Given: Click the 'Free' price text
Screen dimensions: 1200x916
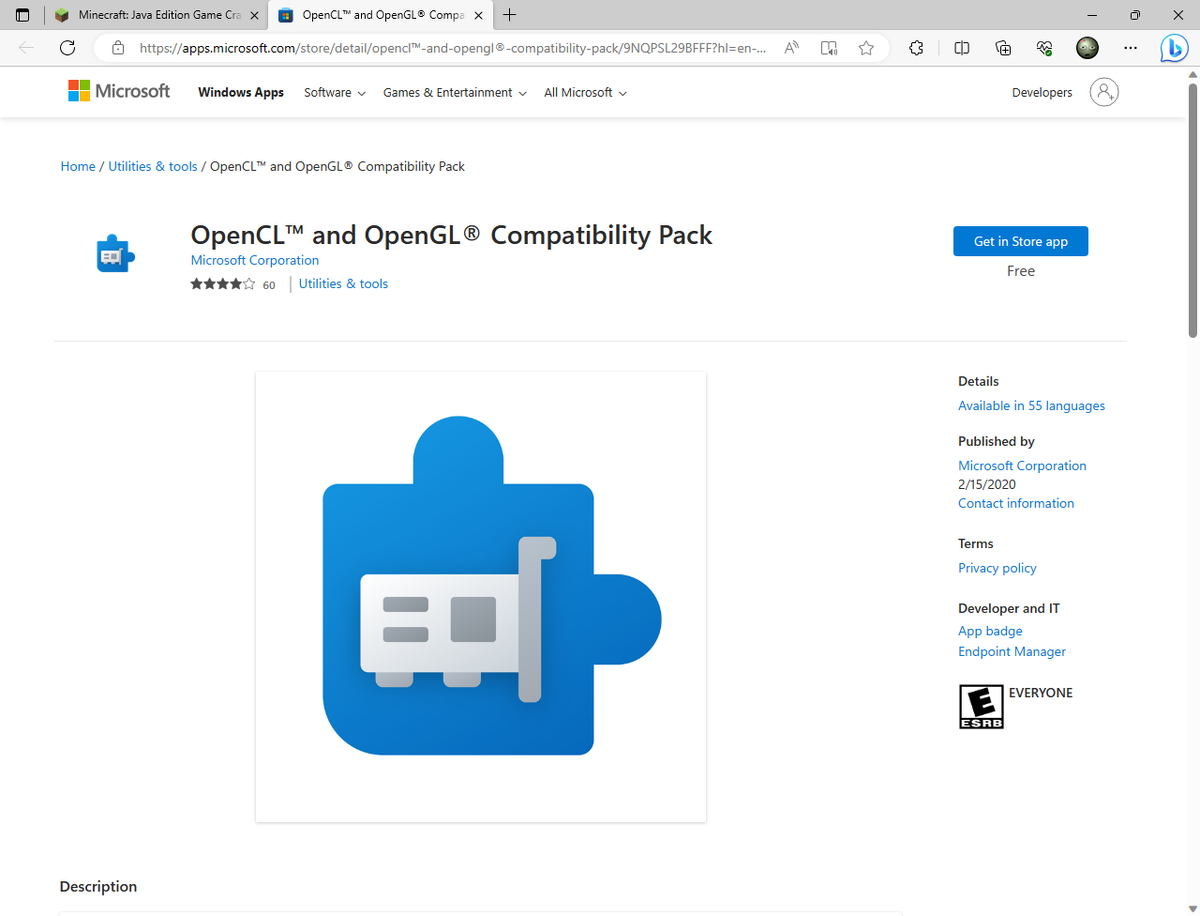Looking at the screenshot, I should [x=1021, y=271].
